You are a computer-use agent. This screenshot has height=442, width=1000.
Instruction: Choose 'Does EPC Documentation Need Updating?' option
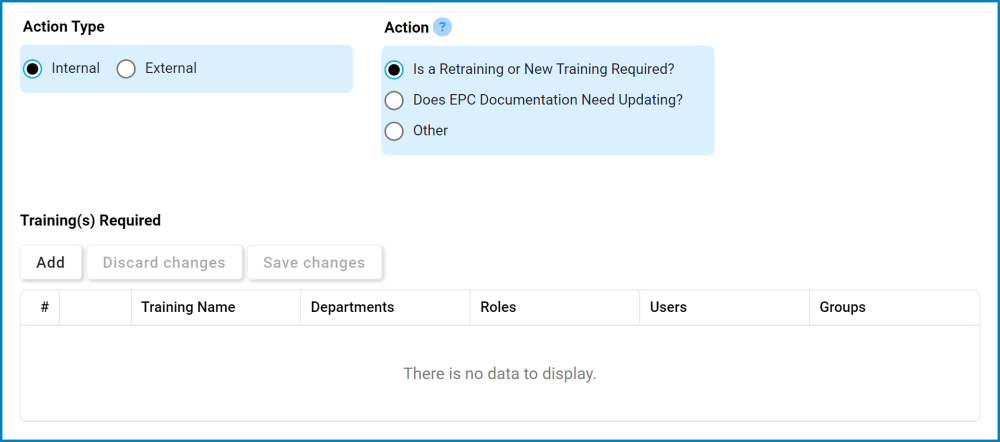[x=394, y=100]
